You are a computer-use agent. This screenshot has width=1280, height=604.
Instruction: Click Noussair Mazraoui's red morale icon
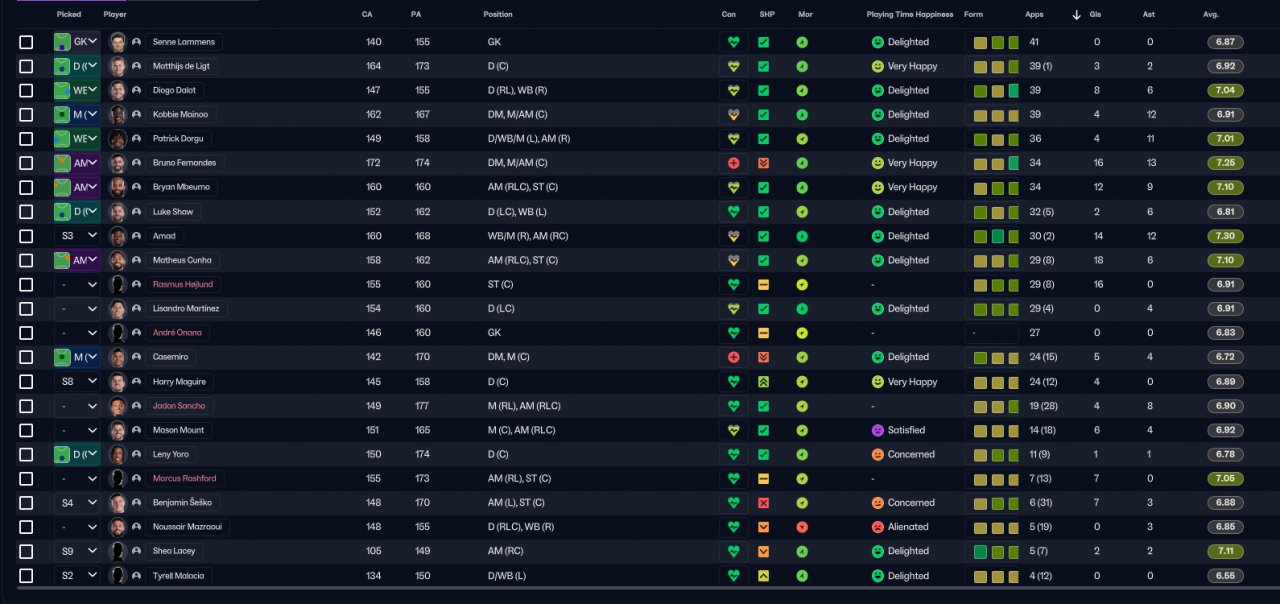[802, 527]
